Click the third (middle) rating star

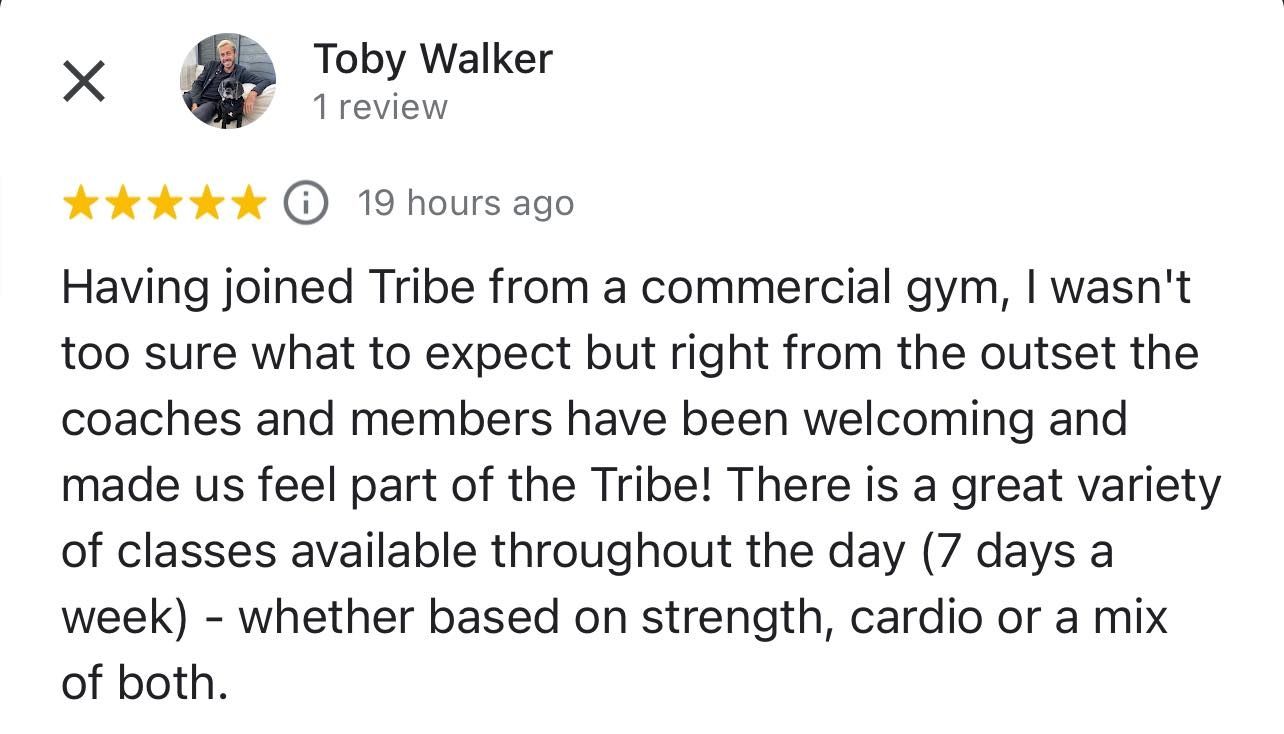click(x=164, y=204)
